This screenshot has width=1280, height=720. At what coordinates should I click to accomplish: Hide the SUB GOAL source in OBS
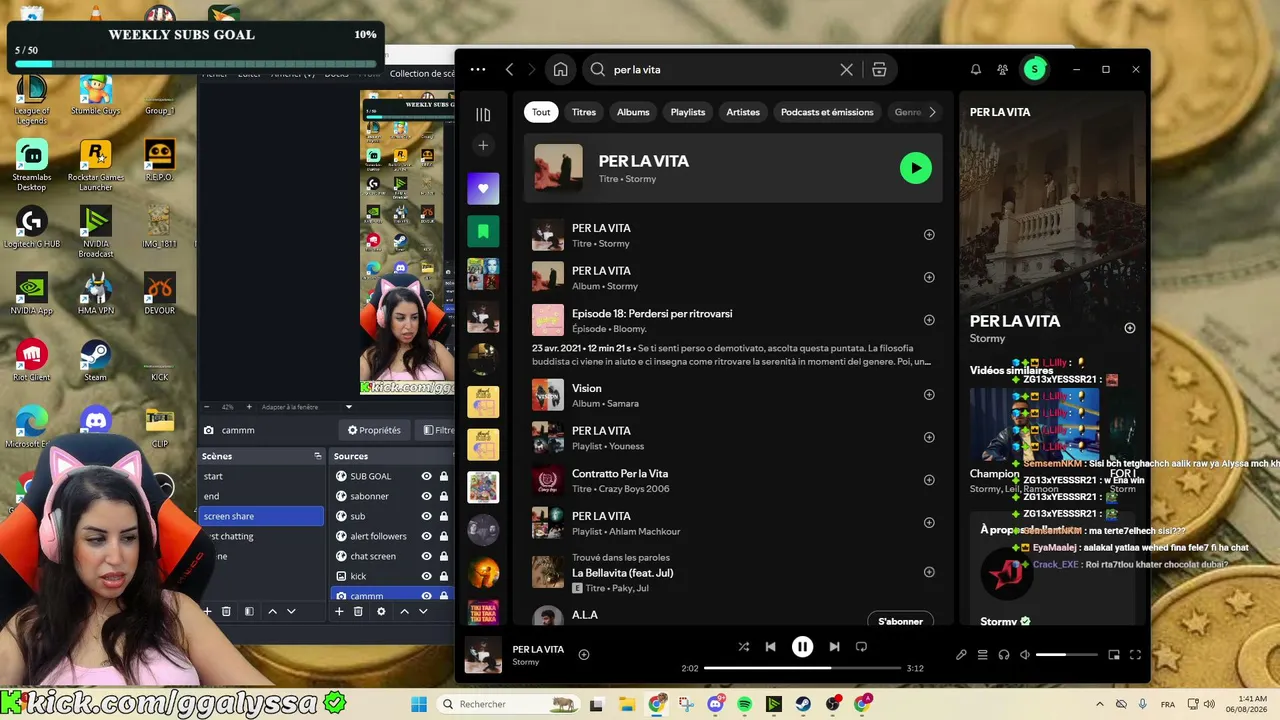(x=427, y=476)
